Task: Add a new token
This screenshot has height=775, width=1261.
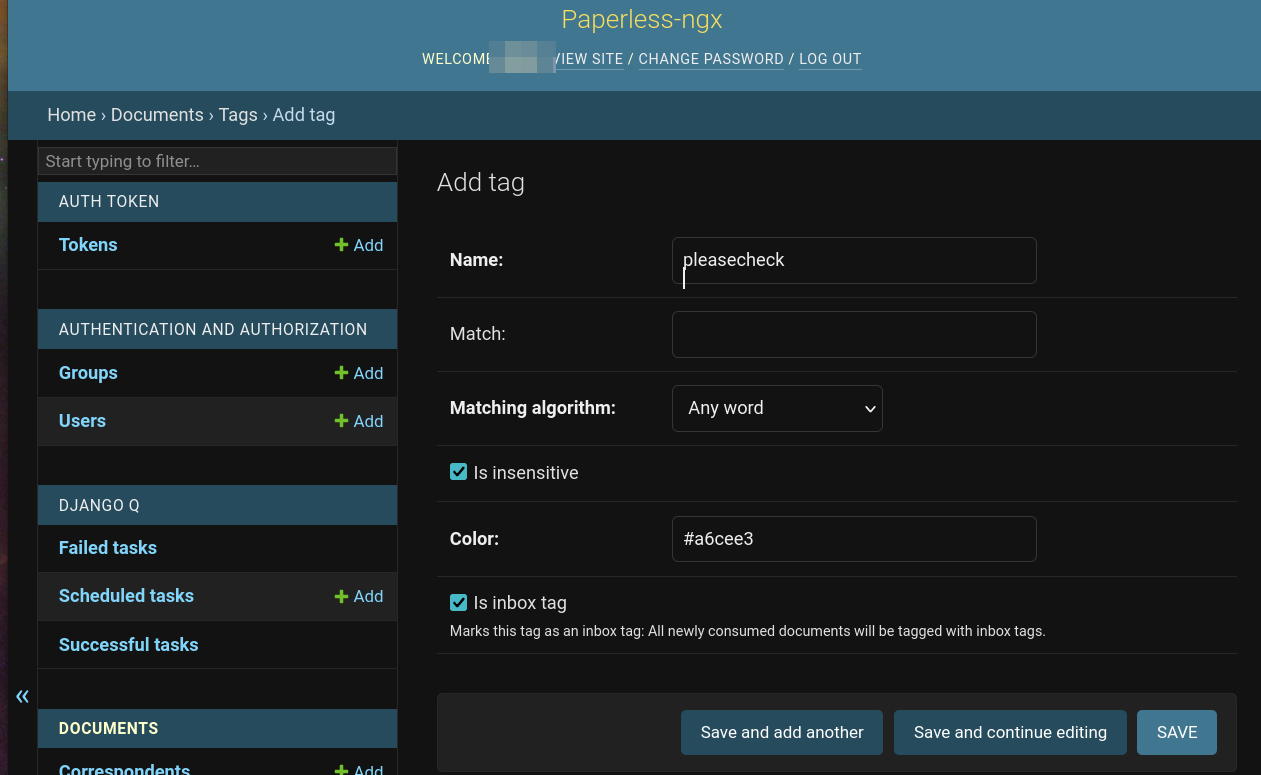Action: [358, 245]
